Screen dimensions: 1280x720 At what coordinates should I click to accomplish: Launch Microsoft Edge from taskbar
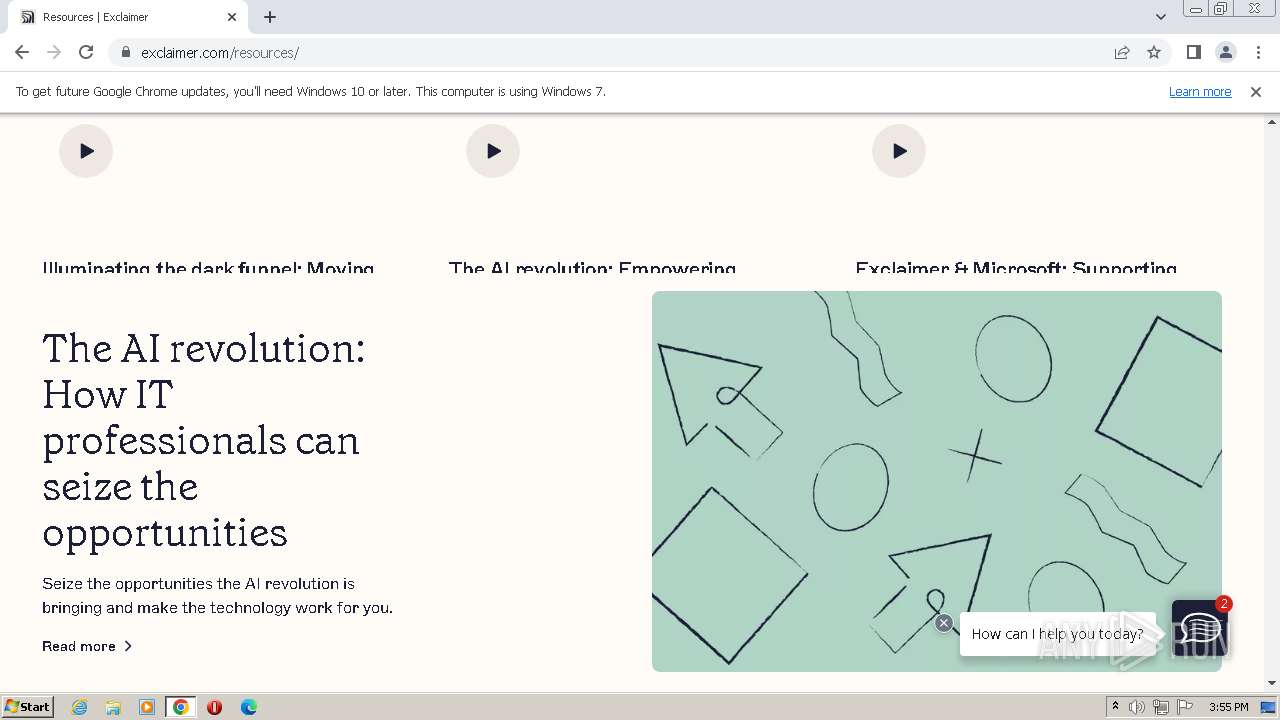248,707
